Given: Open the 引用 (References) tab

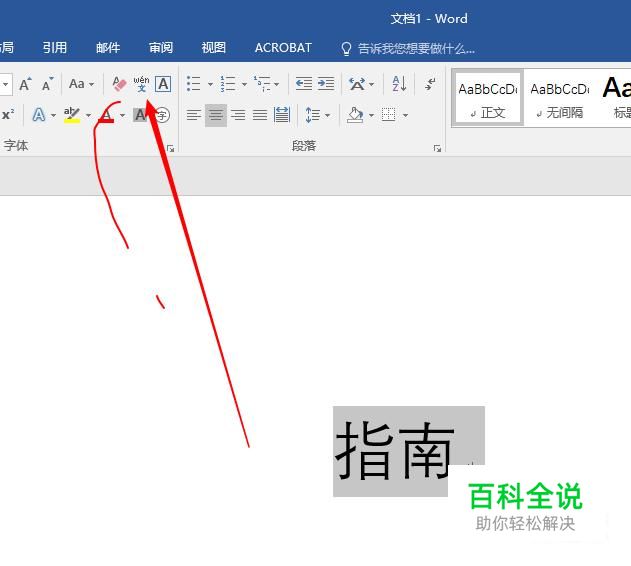Looking at the screenshot, I should click(55, 48).
